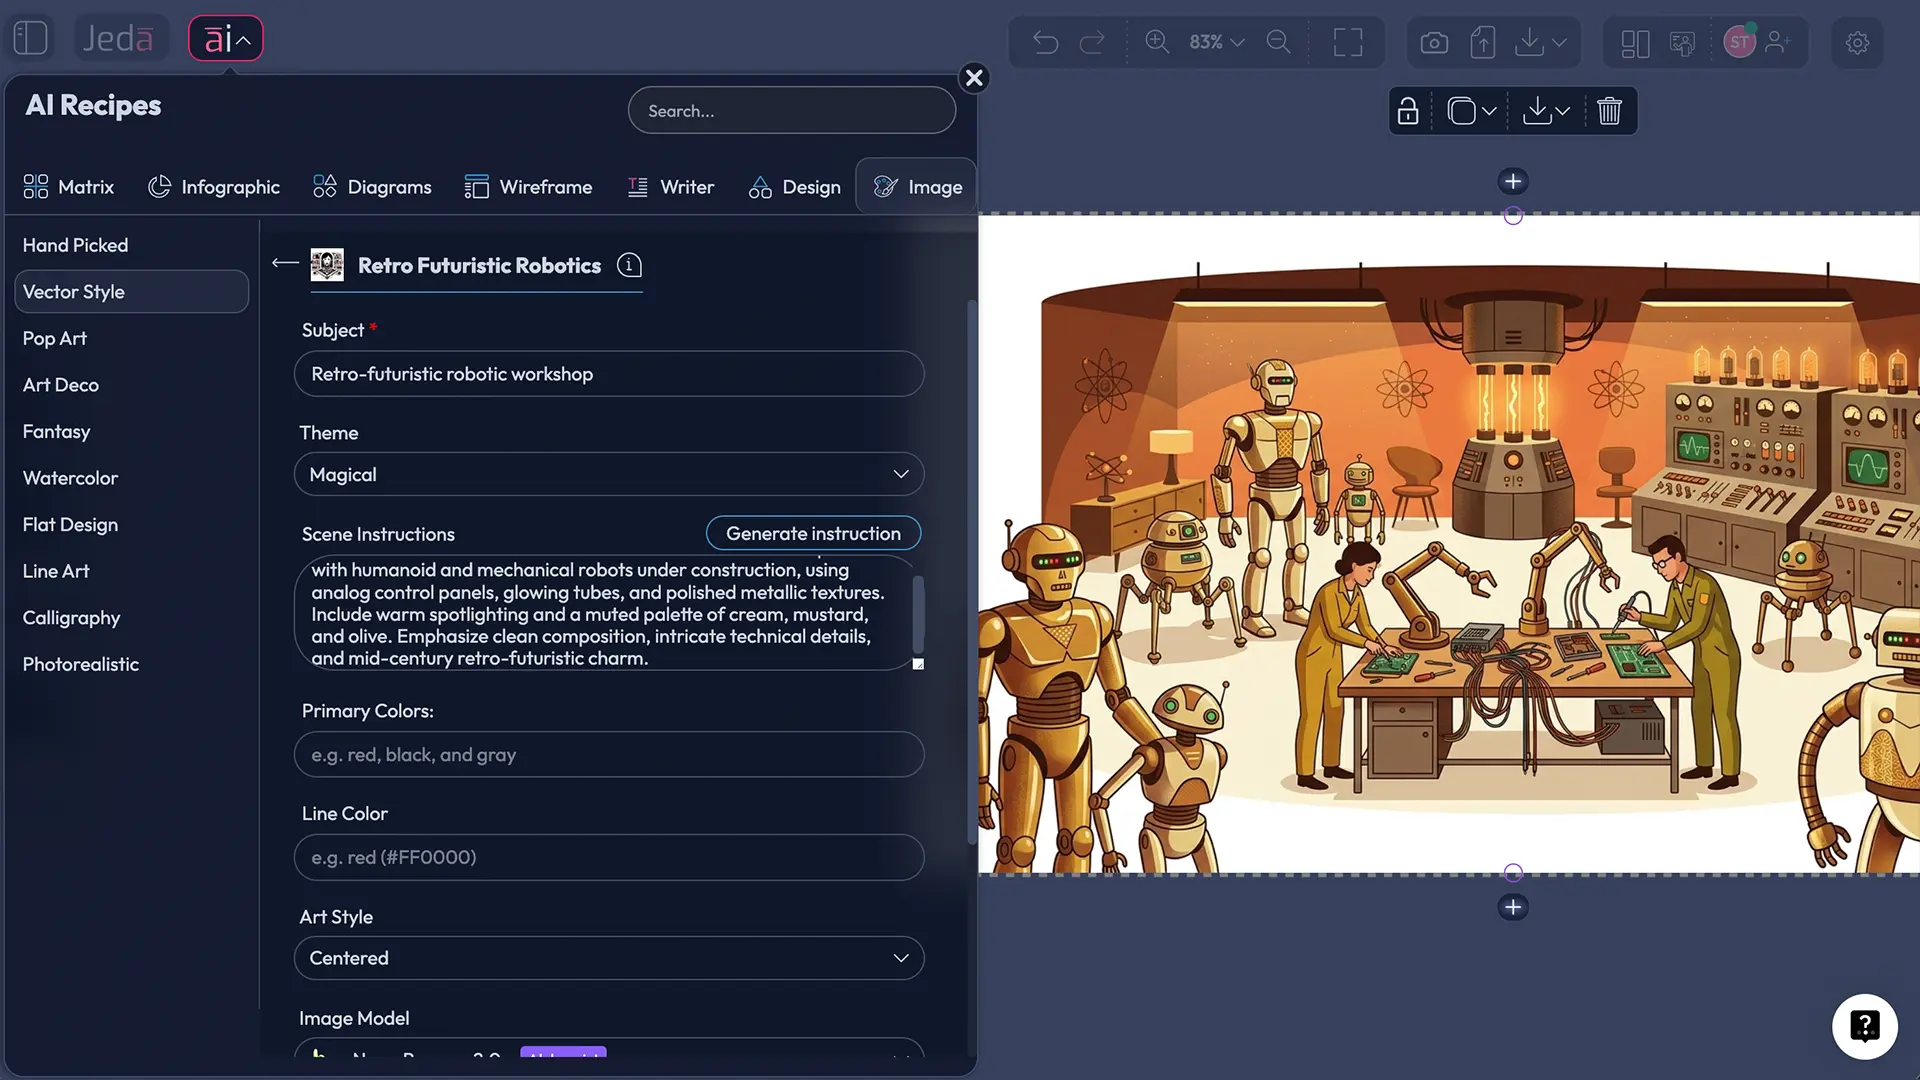
Task: Click the ST user avatar
Action: [x=1739, y=42]
